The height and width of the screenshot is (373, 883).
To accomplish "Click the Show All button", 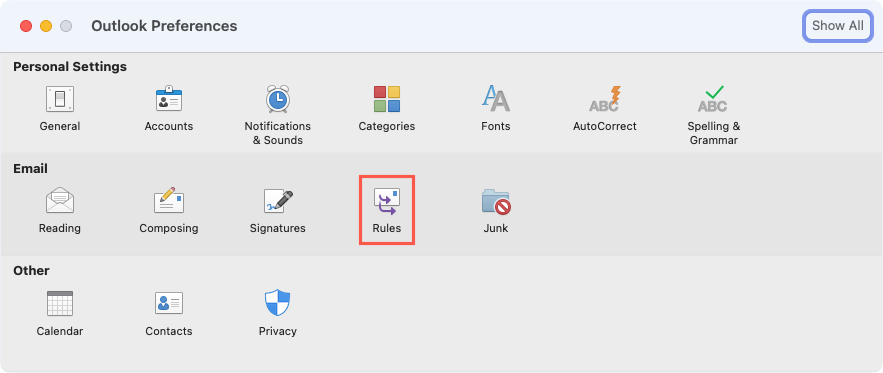I will (x=837, y=26).
